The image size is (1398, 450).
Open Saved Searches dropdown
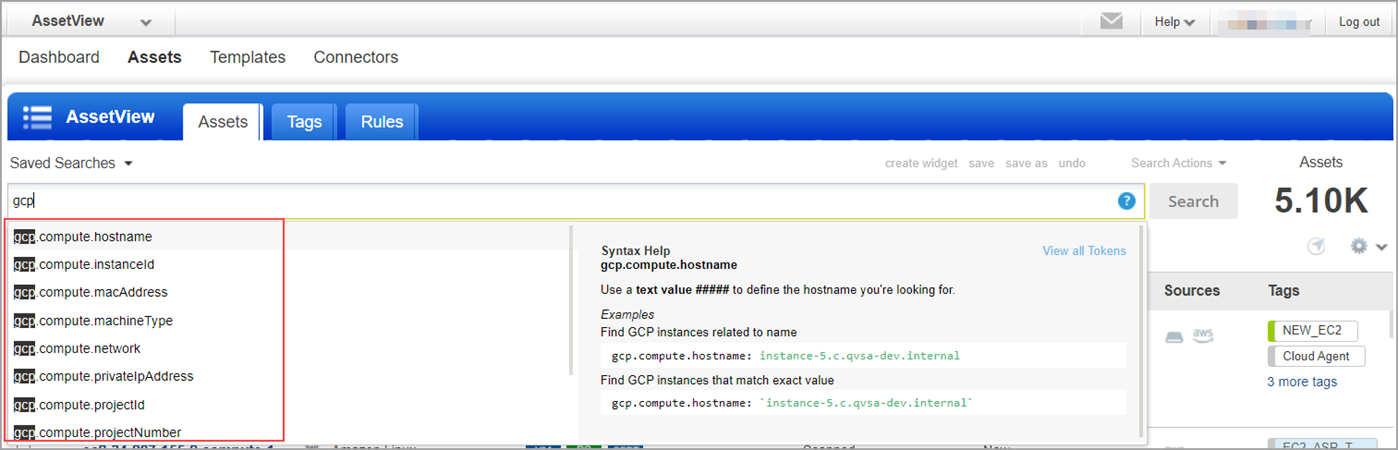click(72, 163)
